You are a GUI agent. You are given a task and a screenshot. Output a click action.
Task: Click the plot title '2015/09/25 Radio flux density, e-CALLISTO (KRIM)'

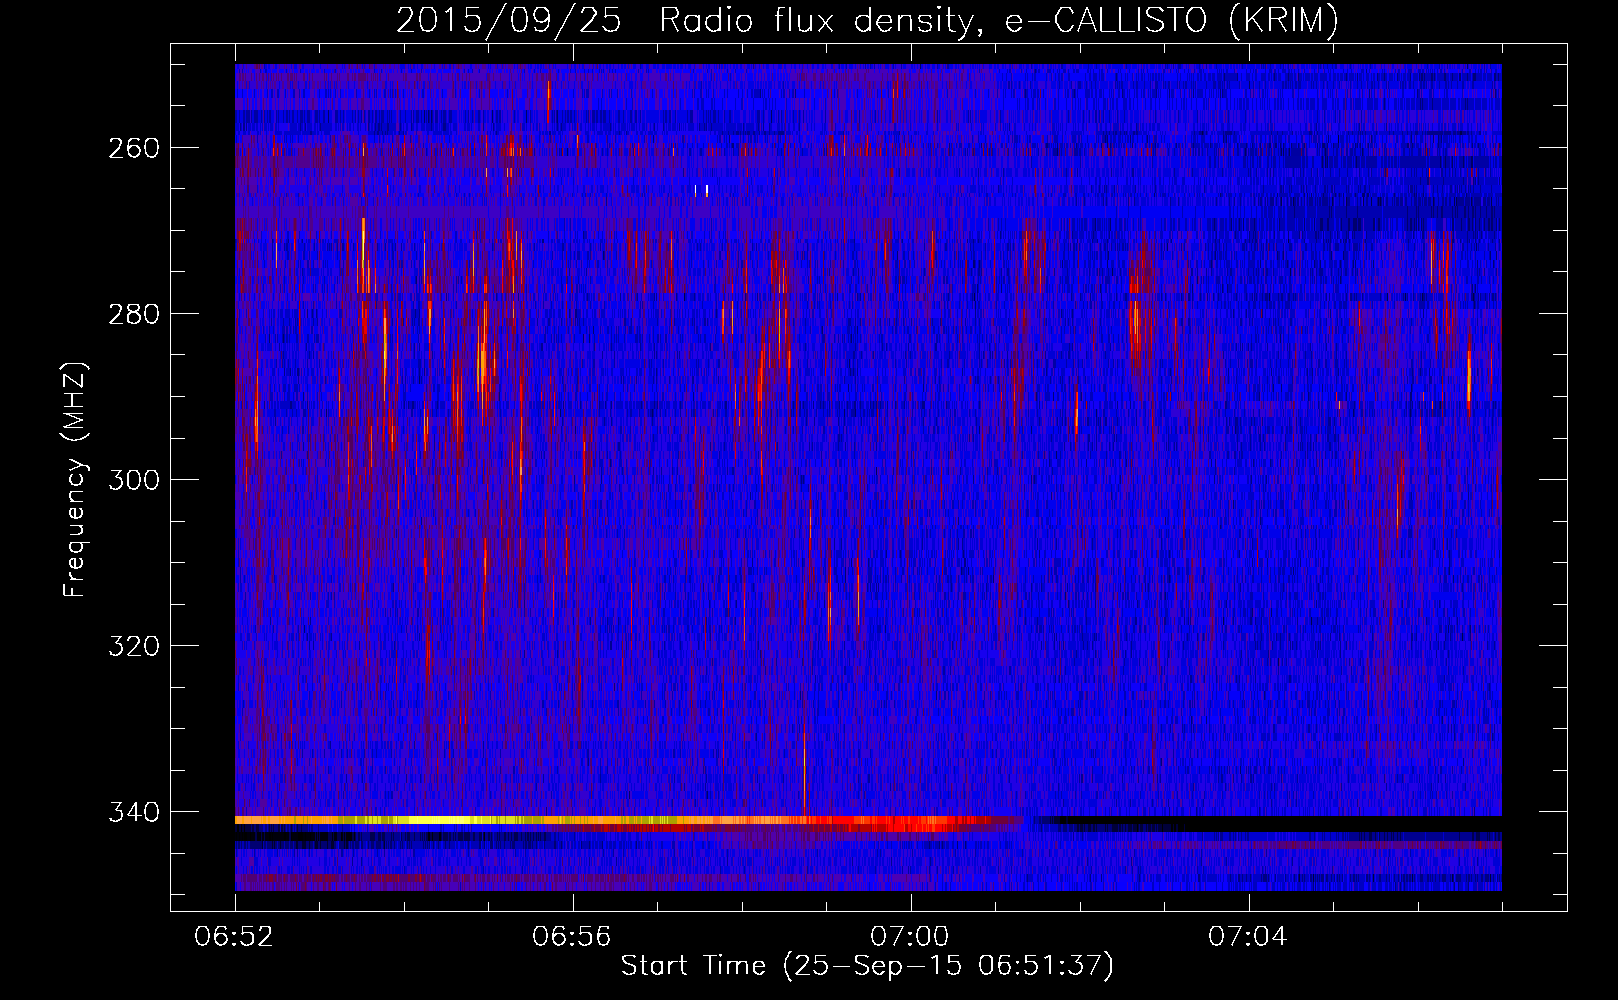coord(867,21)
